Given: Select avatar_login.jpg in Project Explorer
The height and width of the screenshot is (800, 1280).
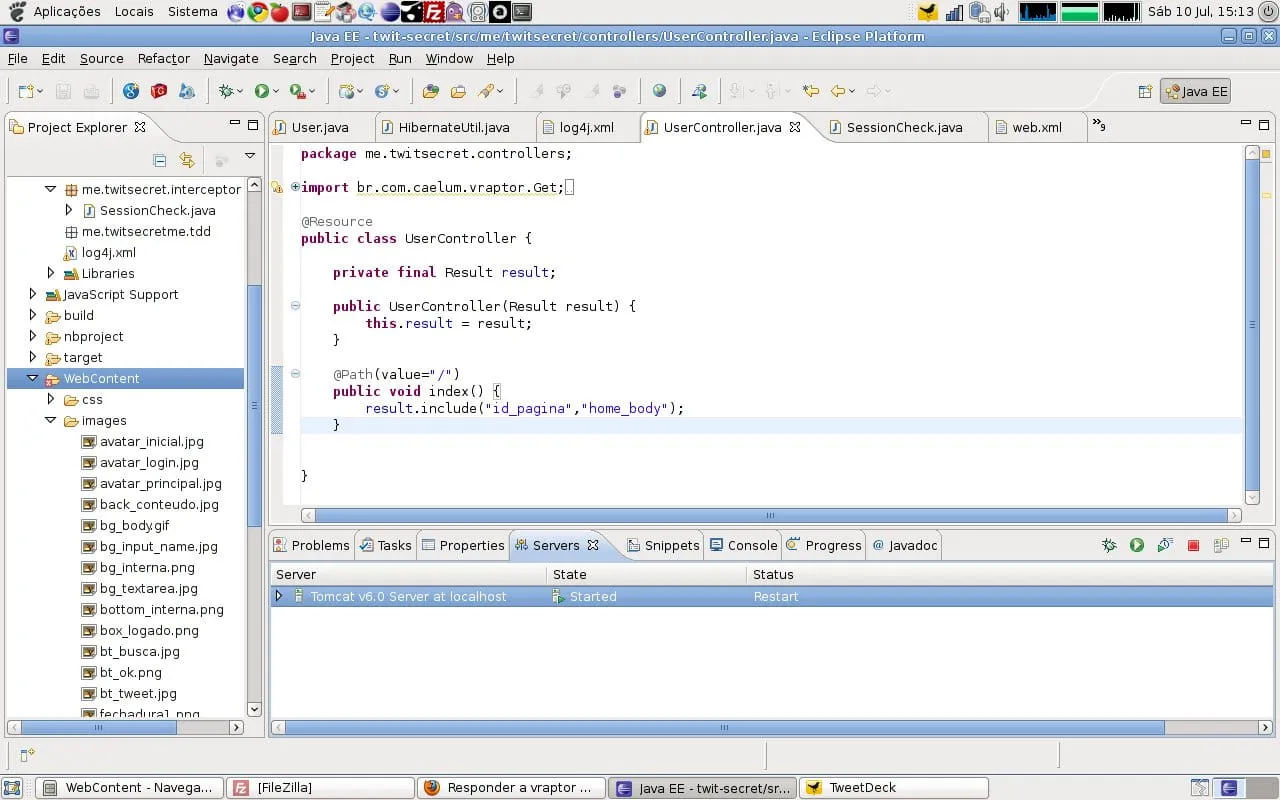Looking at the screenshot, I should 149,462.
